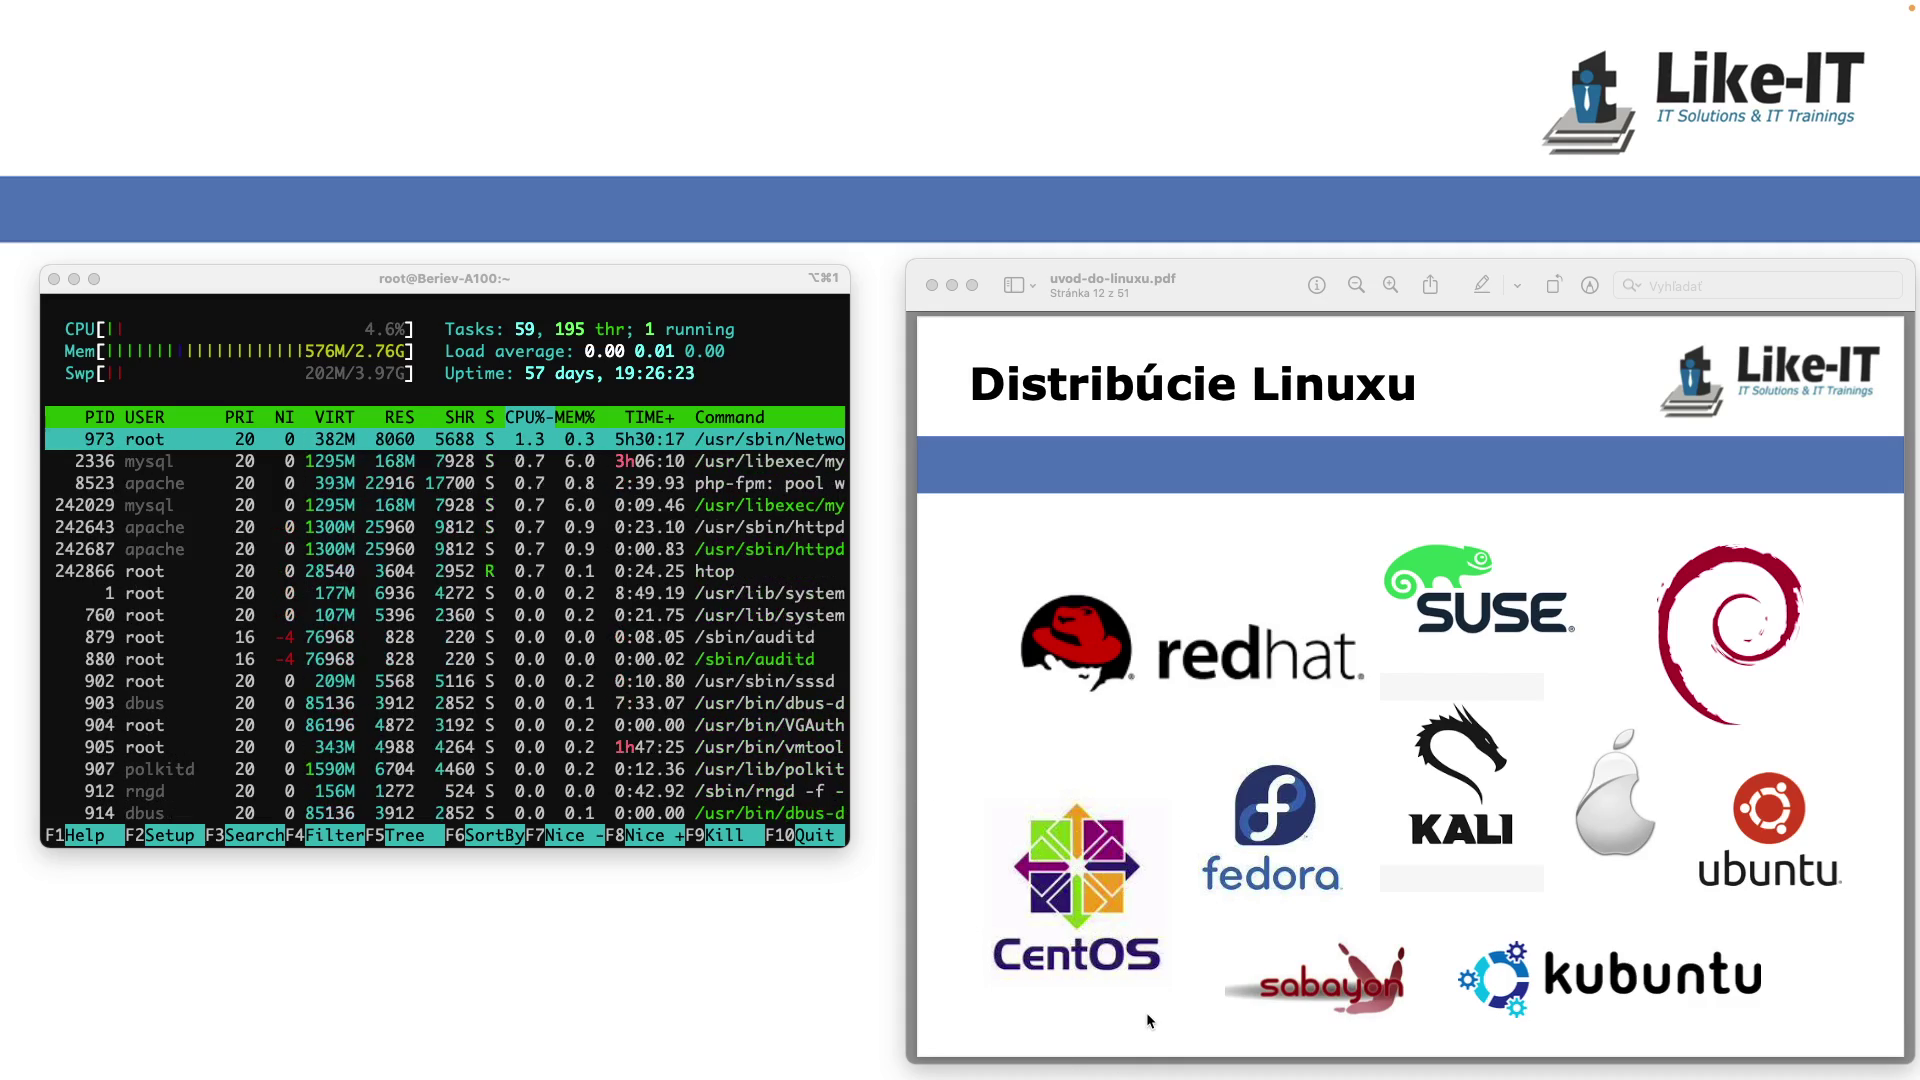Click Load average values in htop

(x=654, y=351)
